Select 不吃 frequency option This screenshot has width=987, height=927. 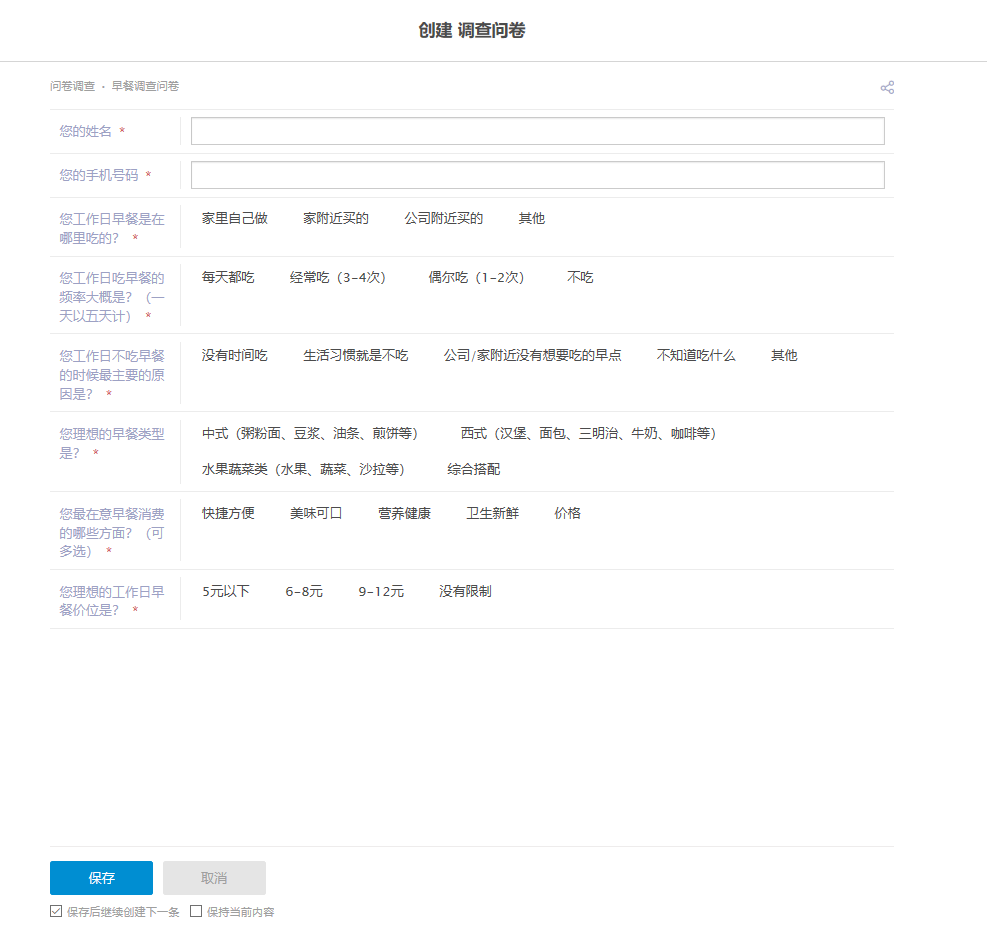[x=580, y=278]
